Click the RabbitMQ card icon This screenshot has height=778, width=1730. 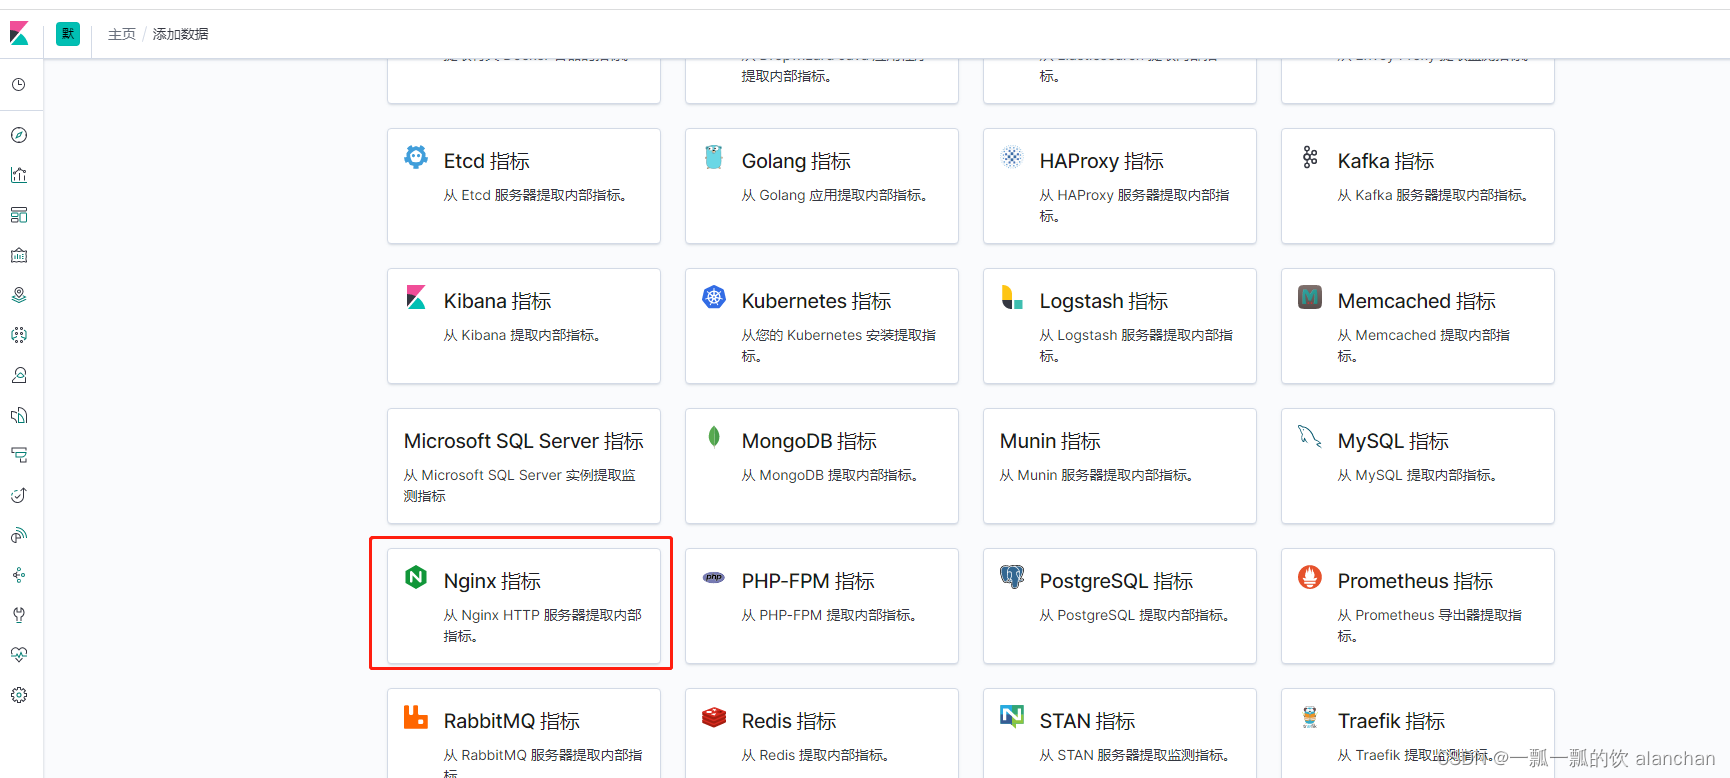tap(416, 717)
